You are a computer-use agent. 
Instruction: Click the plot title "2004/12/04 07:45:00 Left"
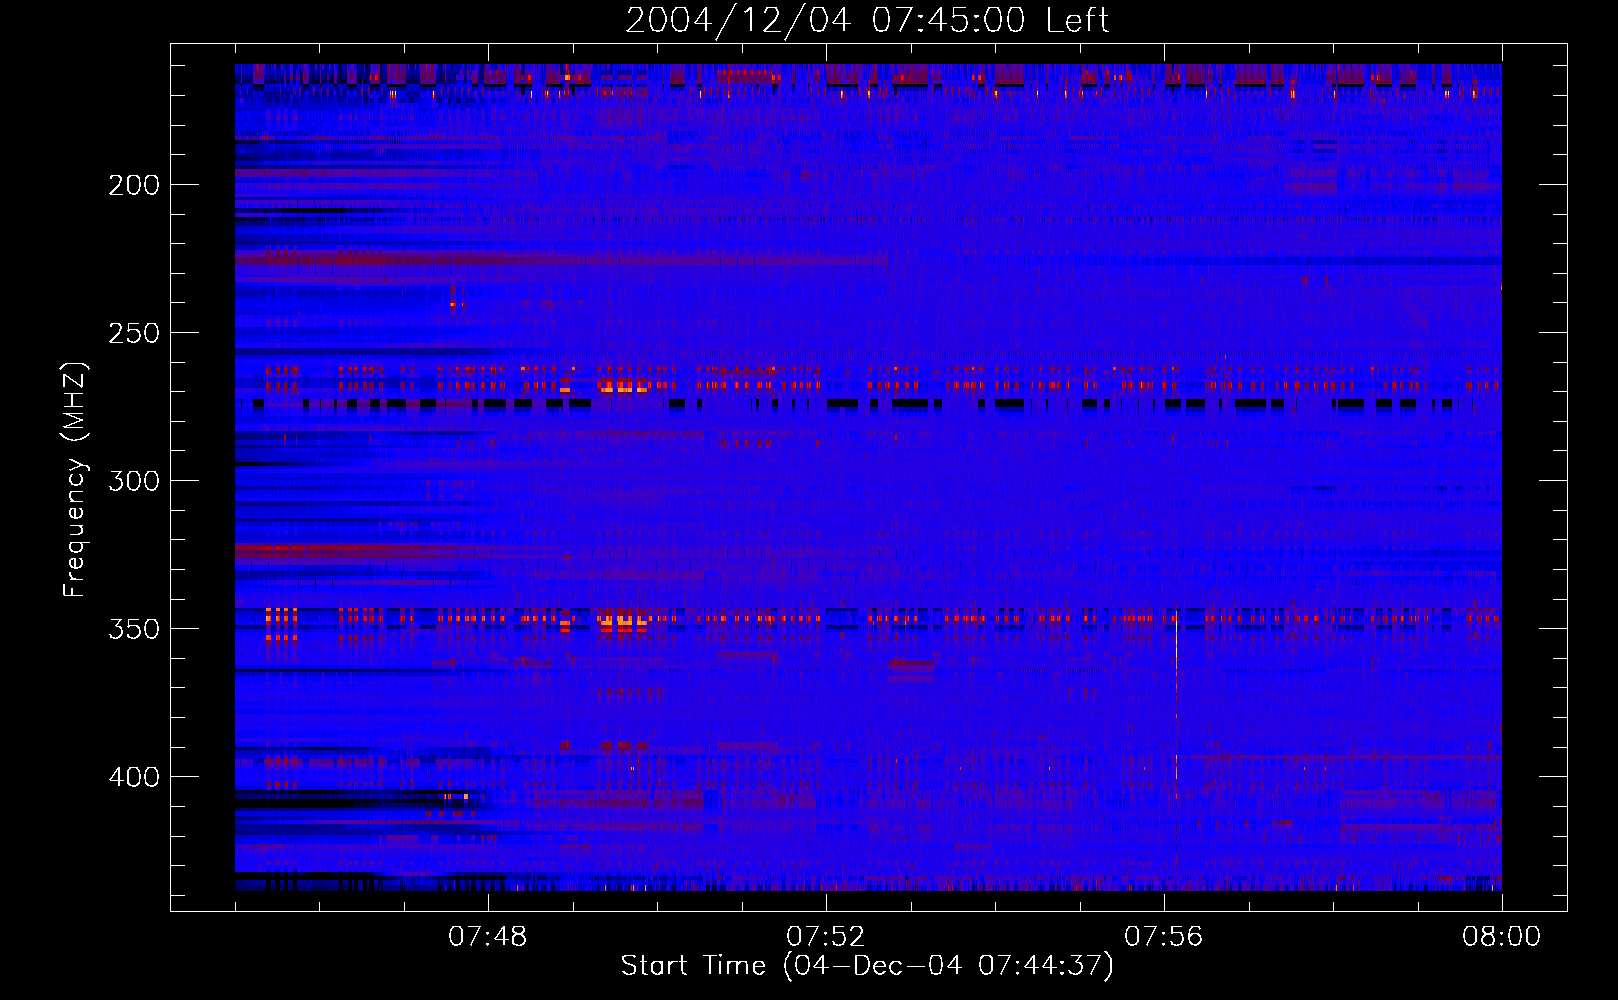point(867,20)
